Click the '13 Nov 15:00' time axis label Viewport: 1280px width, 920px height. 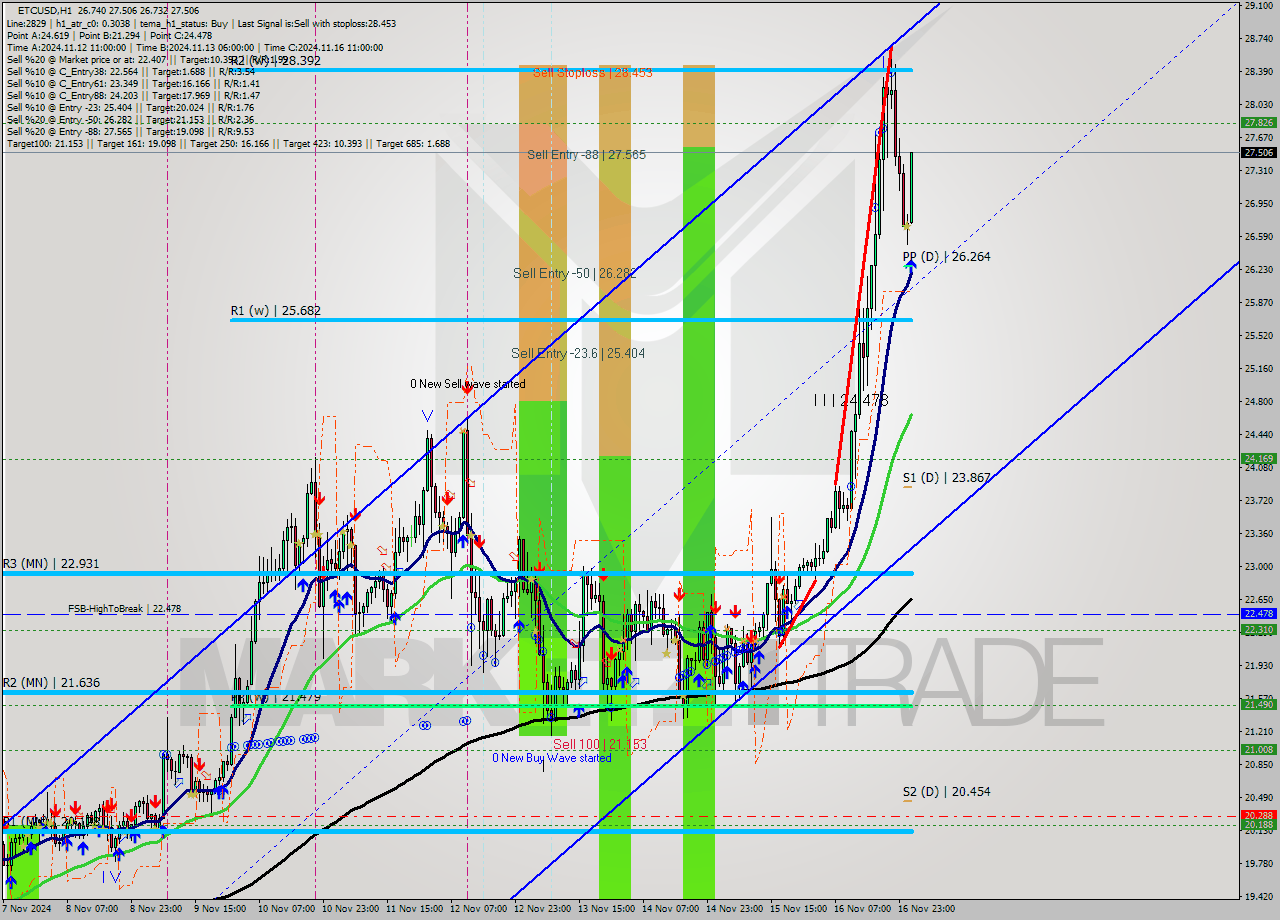point(605,909)
